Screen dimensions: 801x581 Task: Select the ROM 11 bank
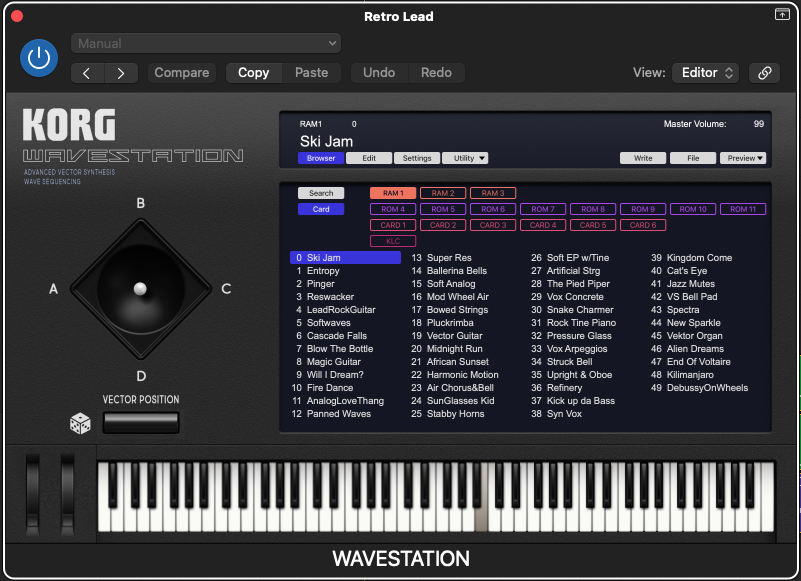743,209
